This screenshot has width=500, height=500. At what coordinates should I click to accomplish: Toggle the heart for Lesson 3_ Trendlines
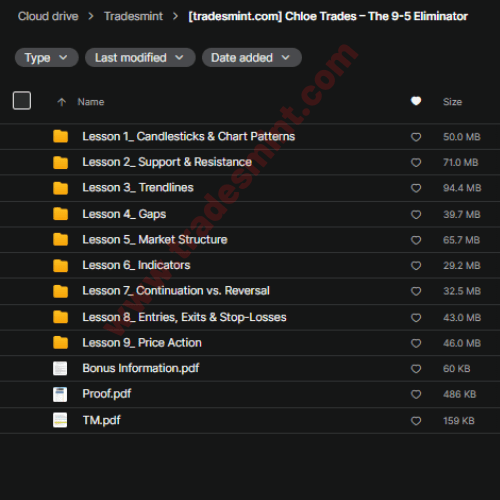pos(416,188)
